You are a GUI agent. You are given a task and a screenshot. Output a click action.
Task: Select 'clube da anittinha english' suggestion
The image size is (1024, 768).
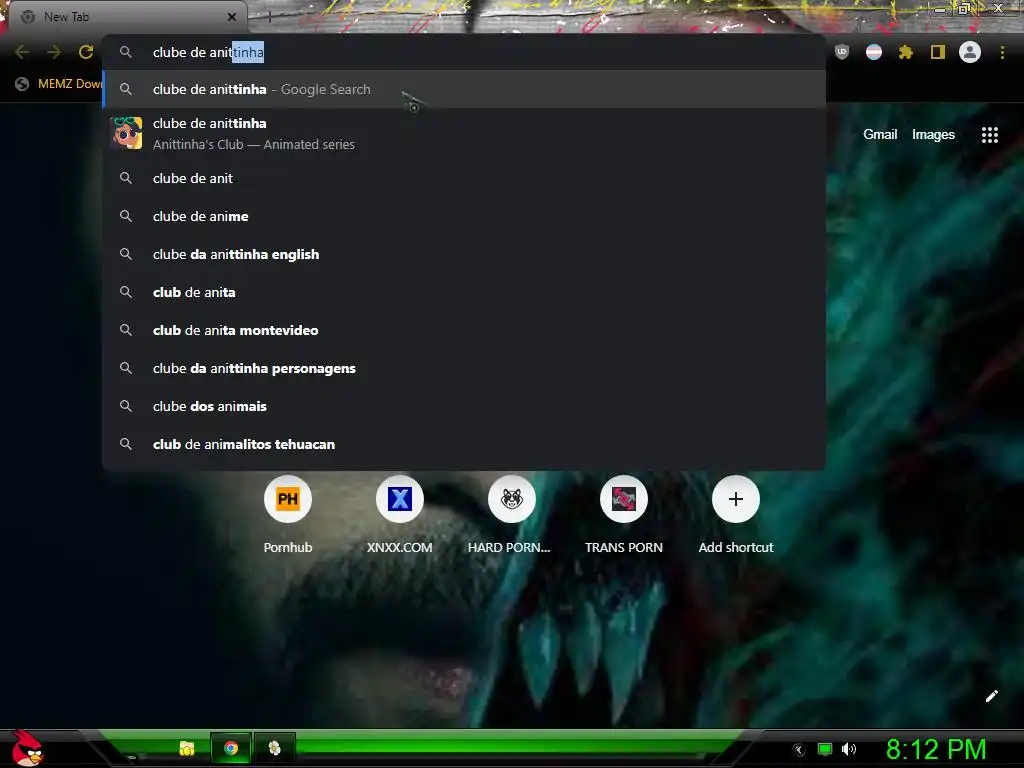point(464,254)
